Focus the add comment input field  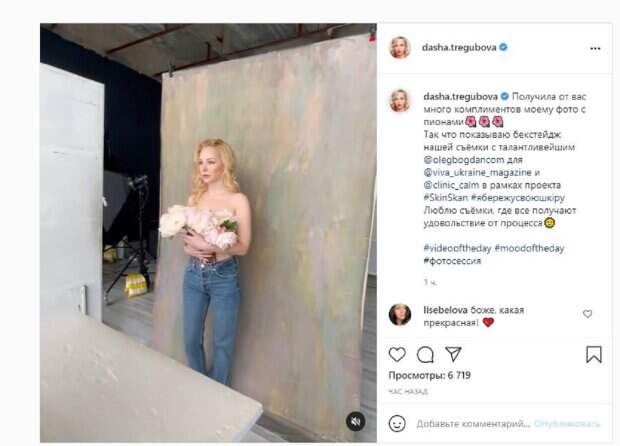pyautogui.click(x=473, y=424)
